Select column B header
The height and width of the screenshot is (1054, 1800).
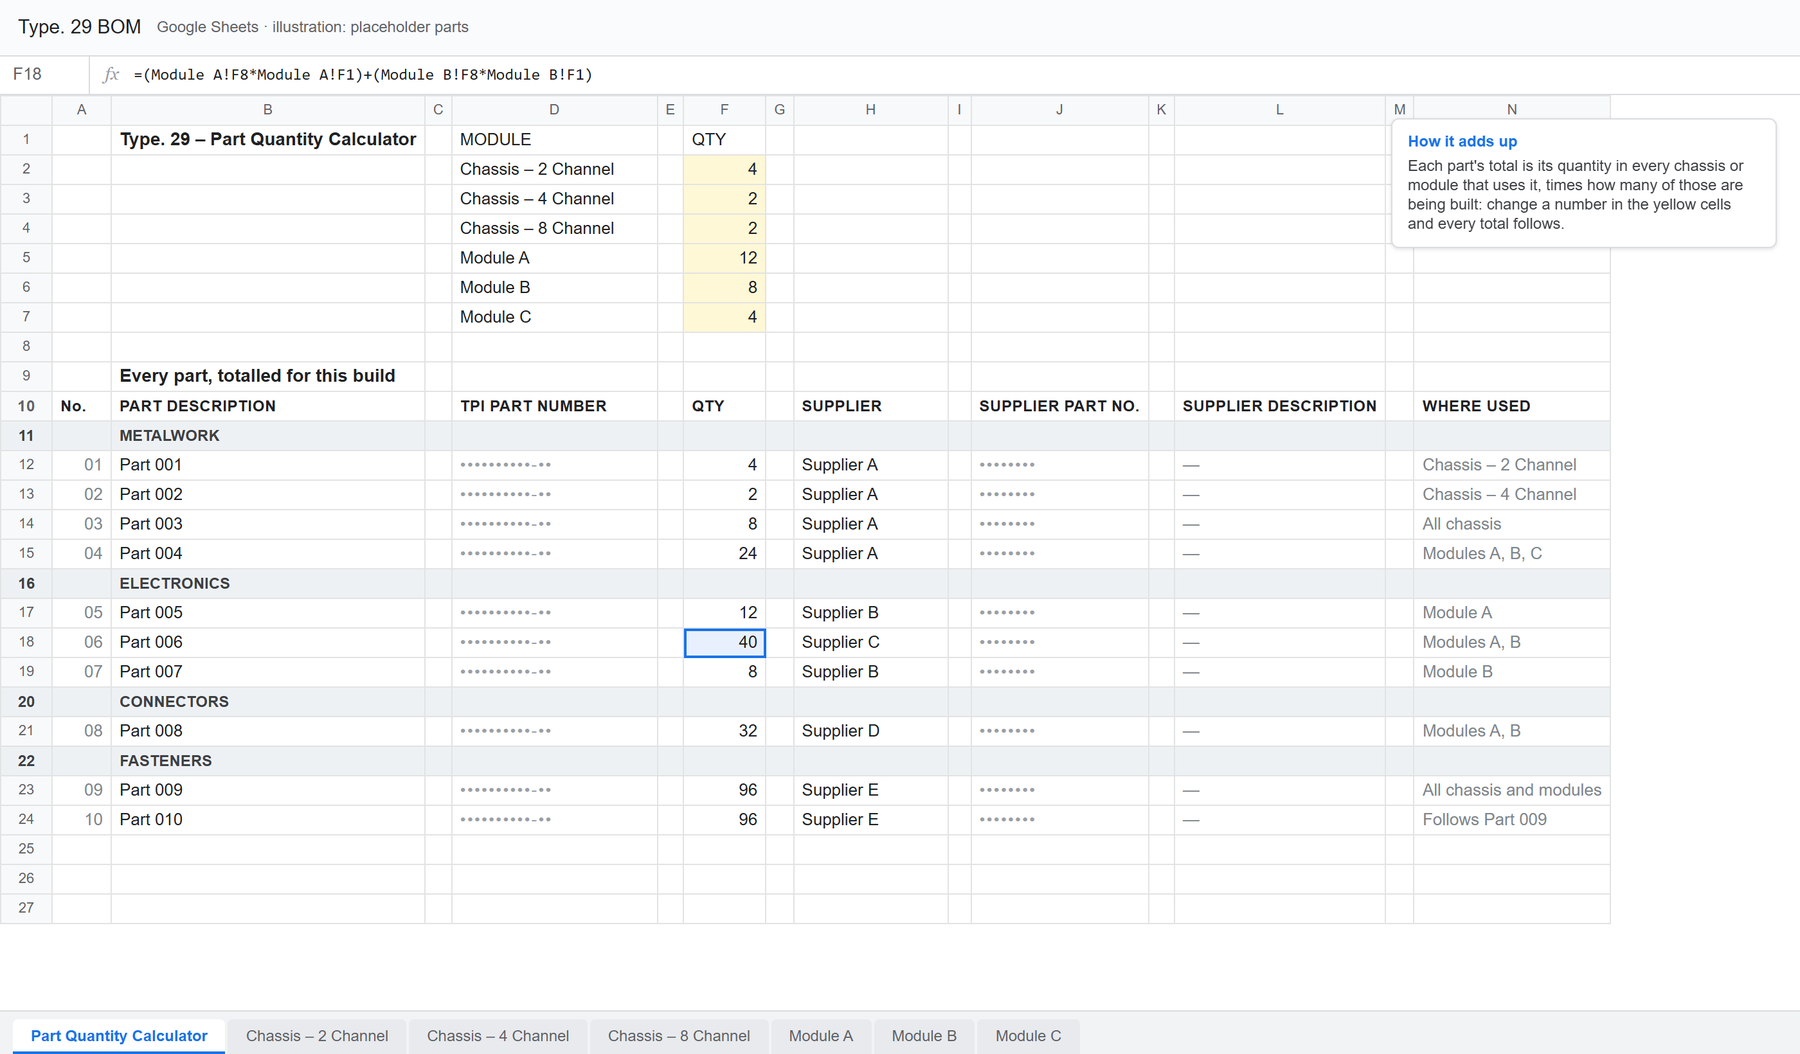pos(267,110)
